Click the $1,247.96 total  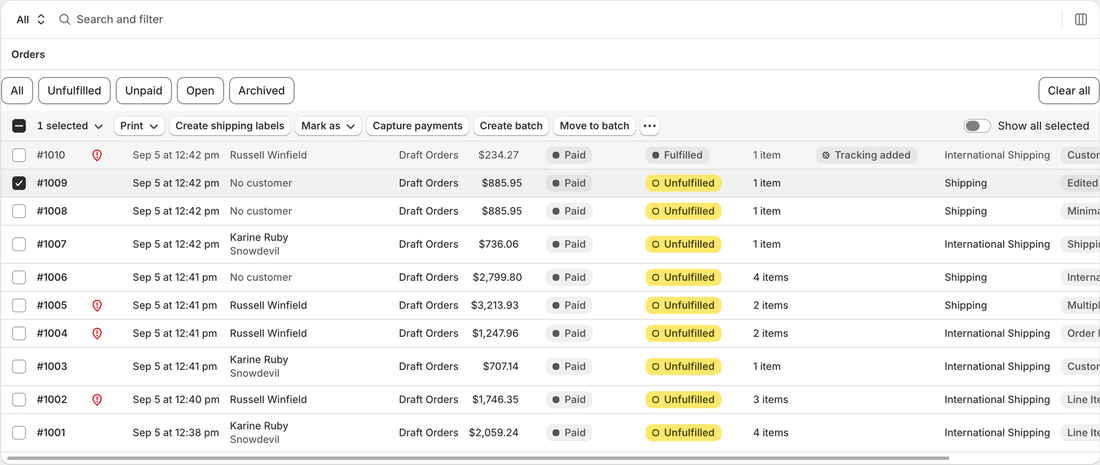pos(495,333)
